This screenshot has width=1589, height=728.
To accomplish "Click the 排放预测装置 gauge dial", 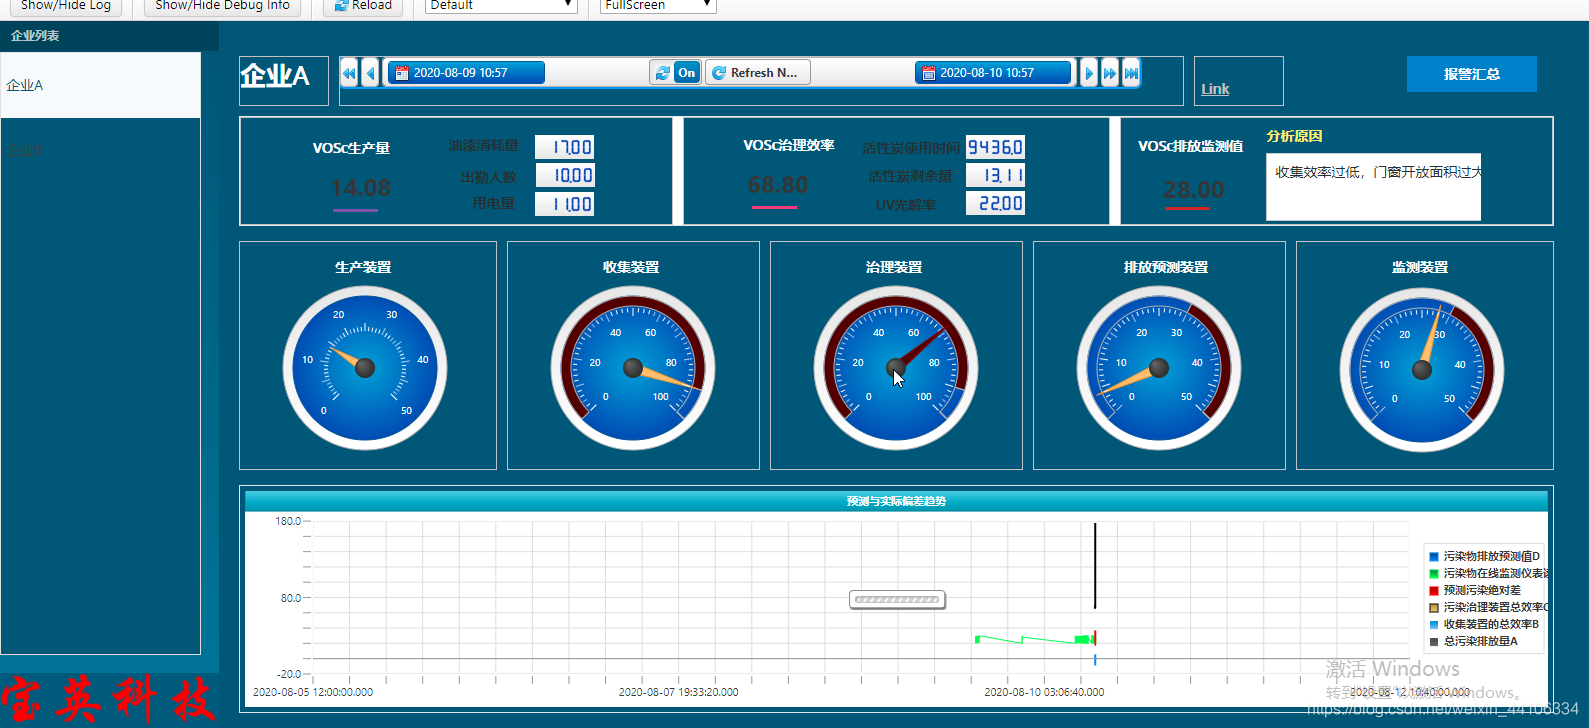I will pos(1159,368).
